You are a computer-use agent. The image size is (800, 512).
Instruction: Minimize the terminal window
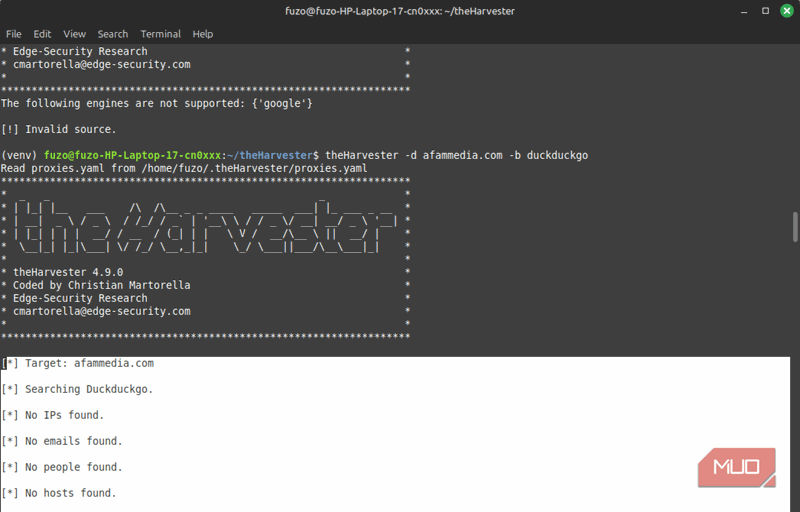(x=744, y=11)
